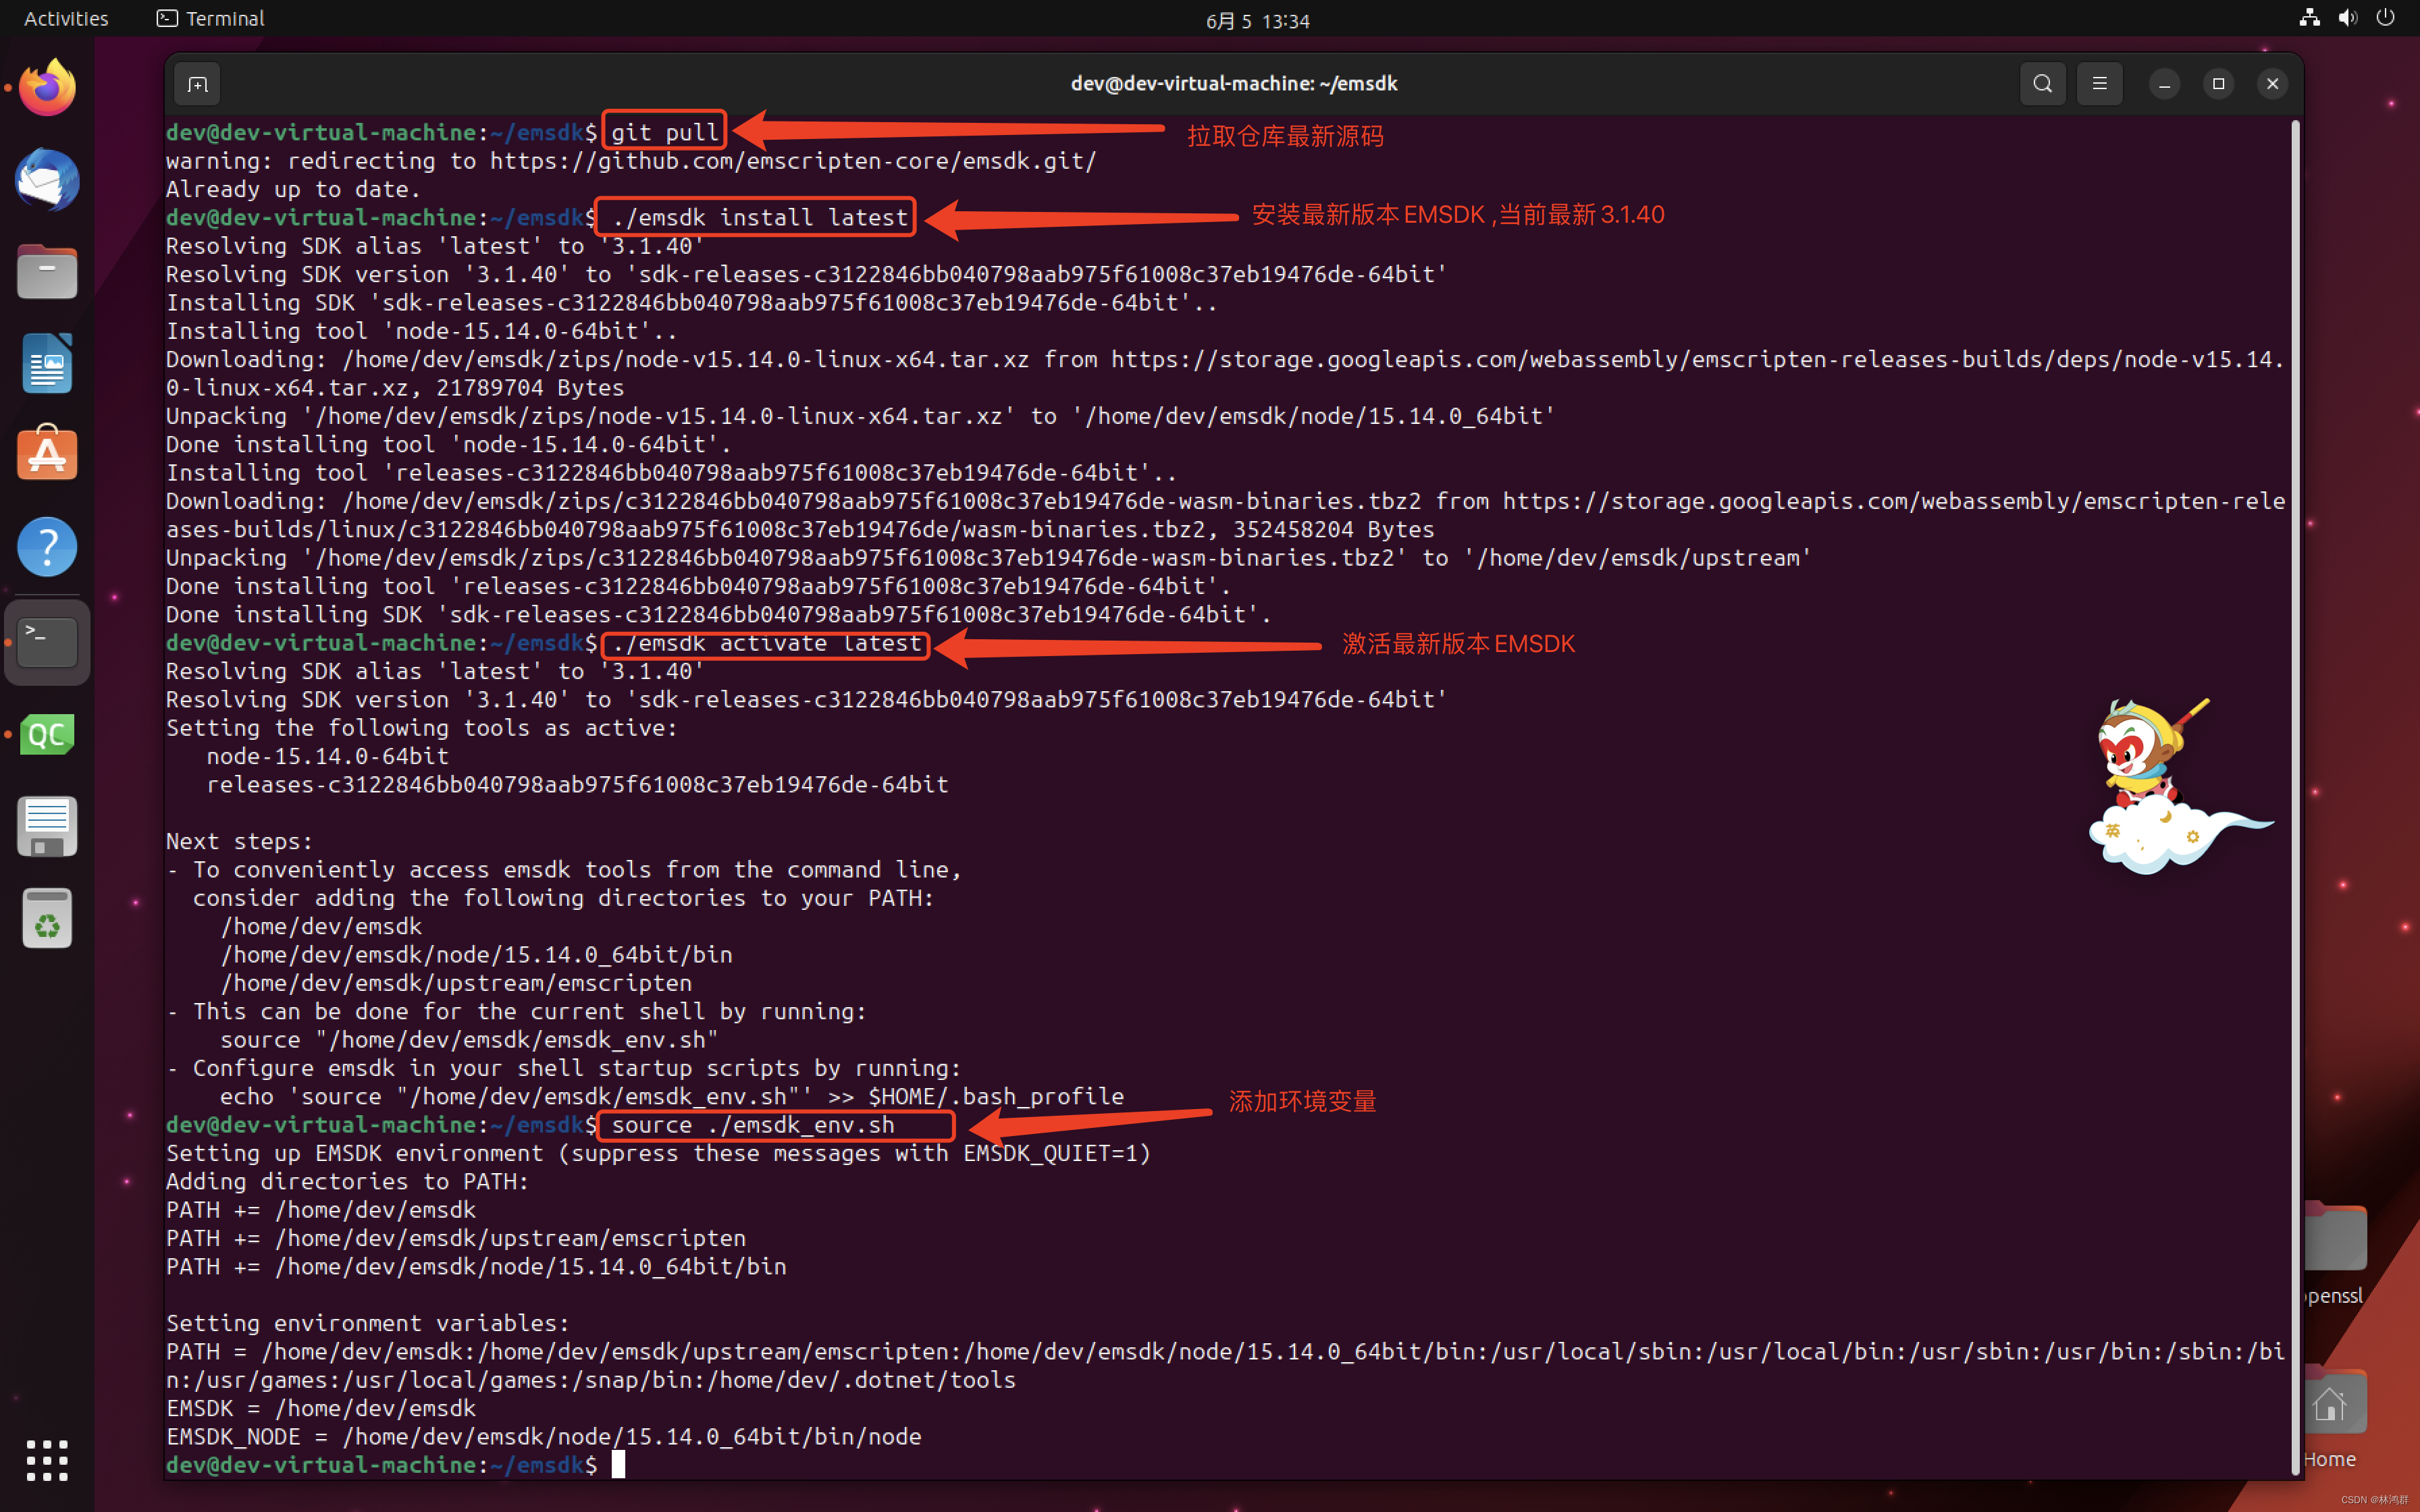Click Activities in the top bar
2420x1512 pixels.
pos(65,17)
